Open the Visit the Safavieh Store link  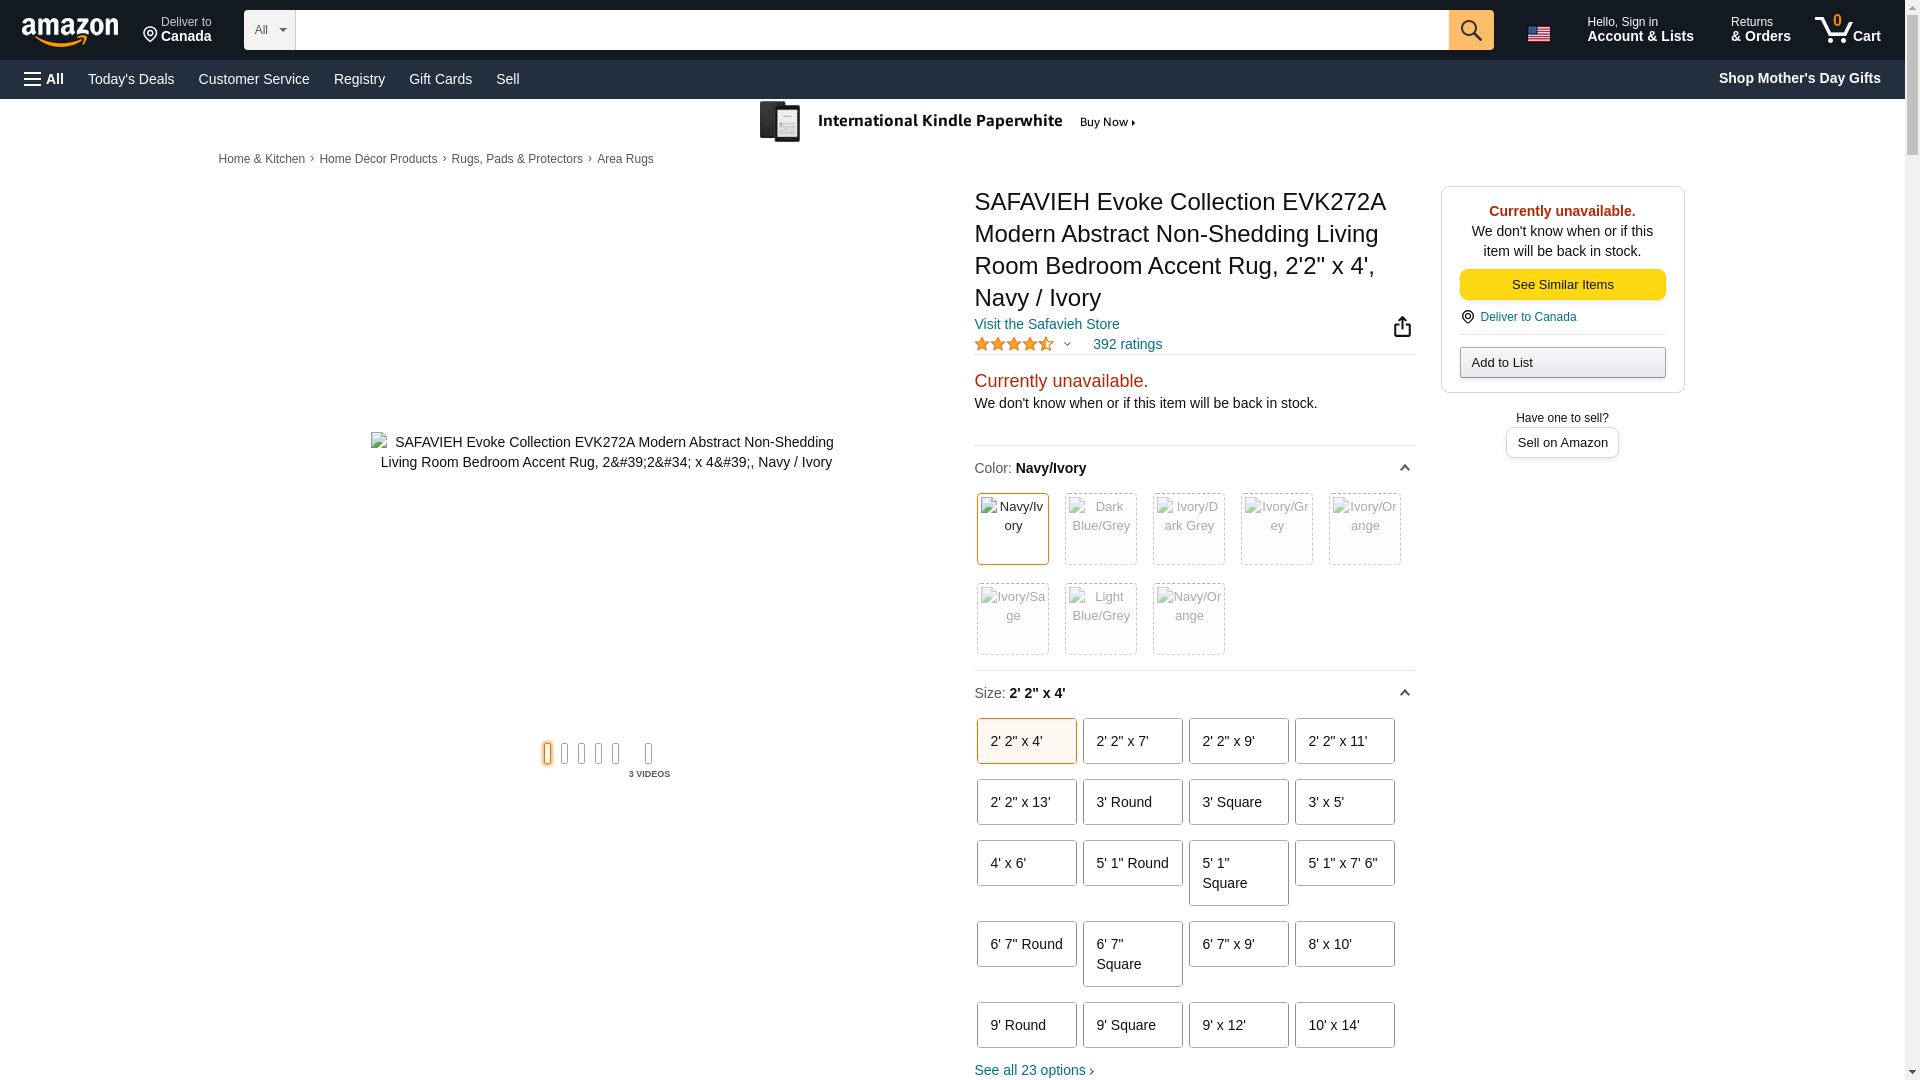coord(1046,324)
